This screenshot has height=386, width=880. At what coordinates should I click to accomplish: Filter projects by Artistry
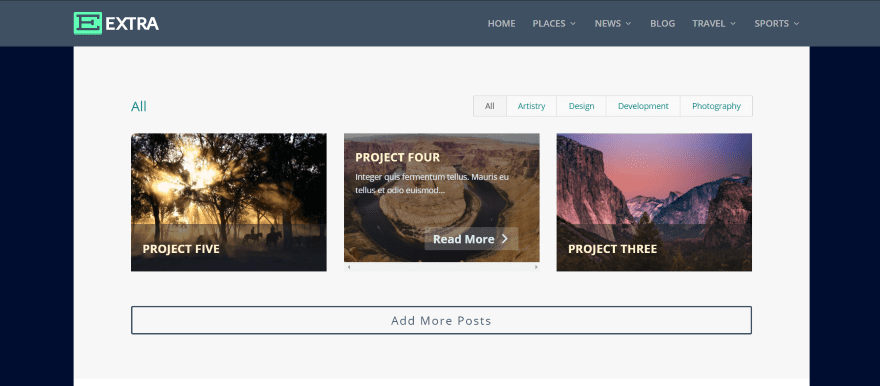531,106
